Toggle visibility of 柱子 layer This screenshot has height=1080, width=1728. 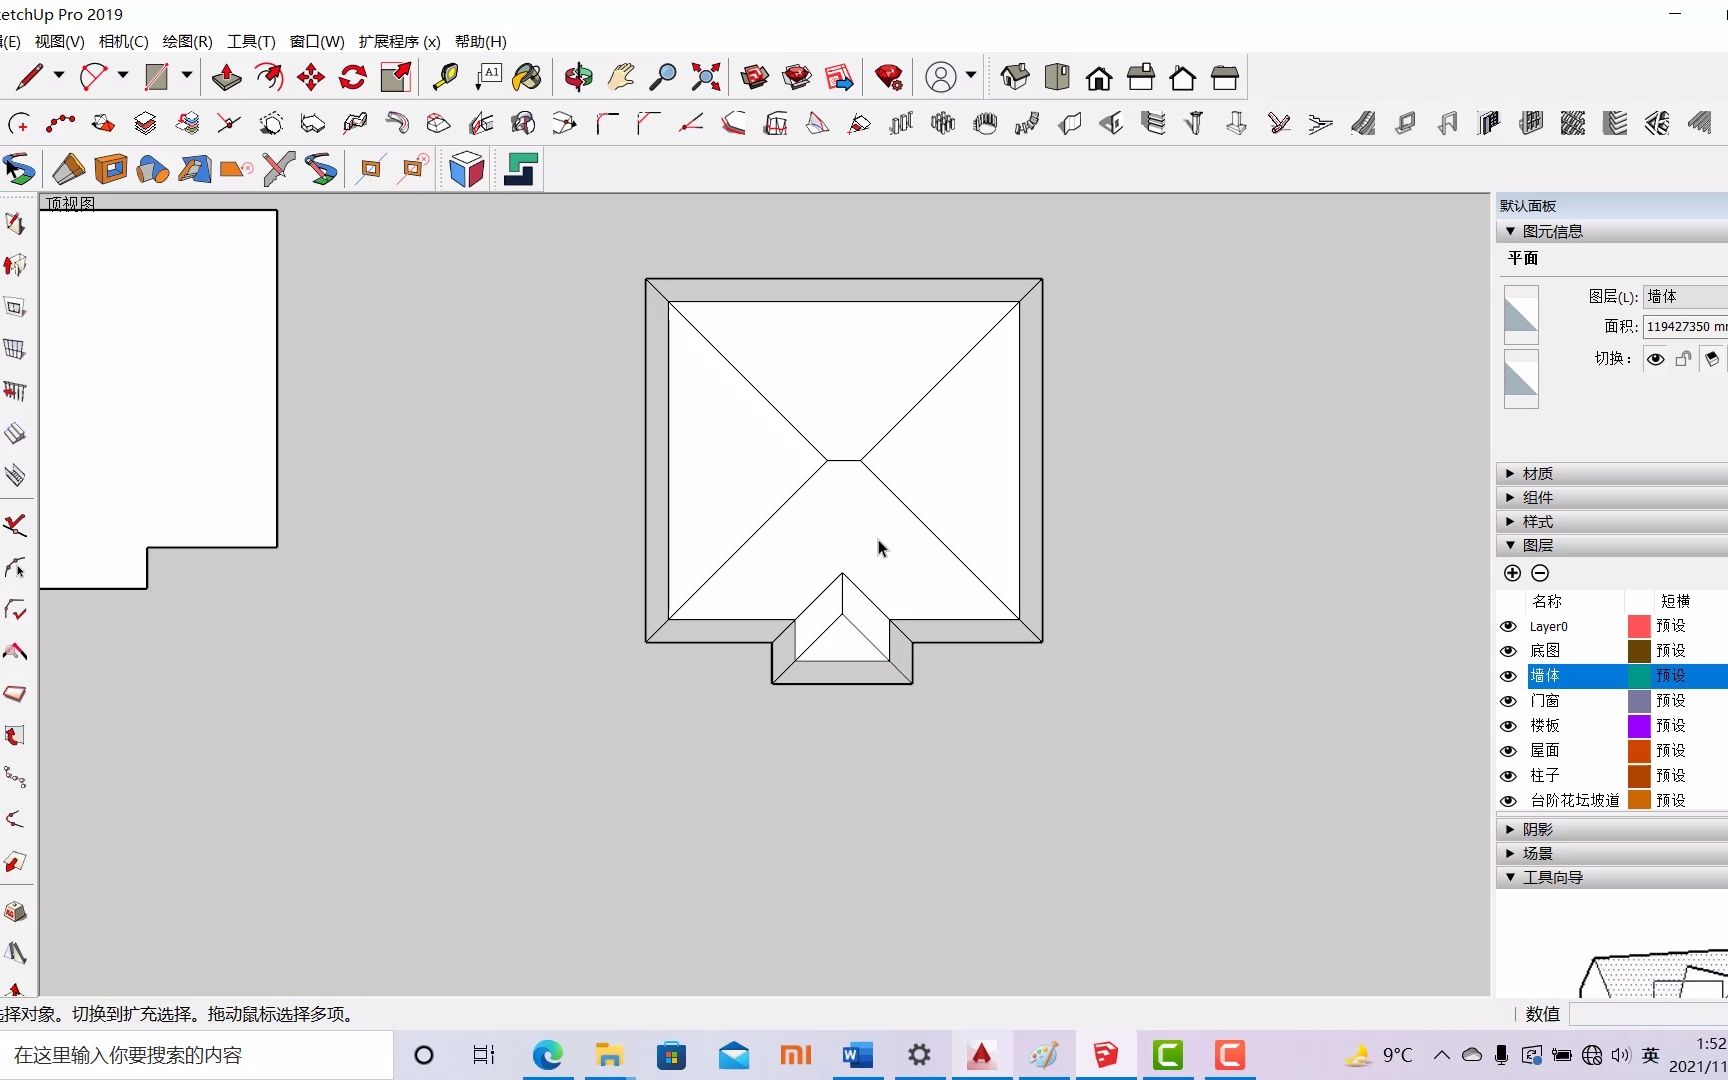[x=1508, y=776]
